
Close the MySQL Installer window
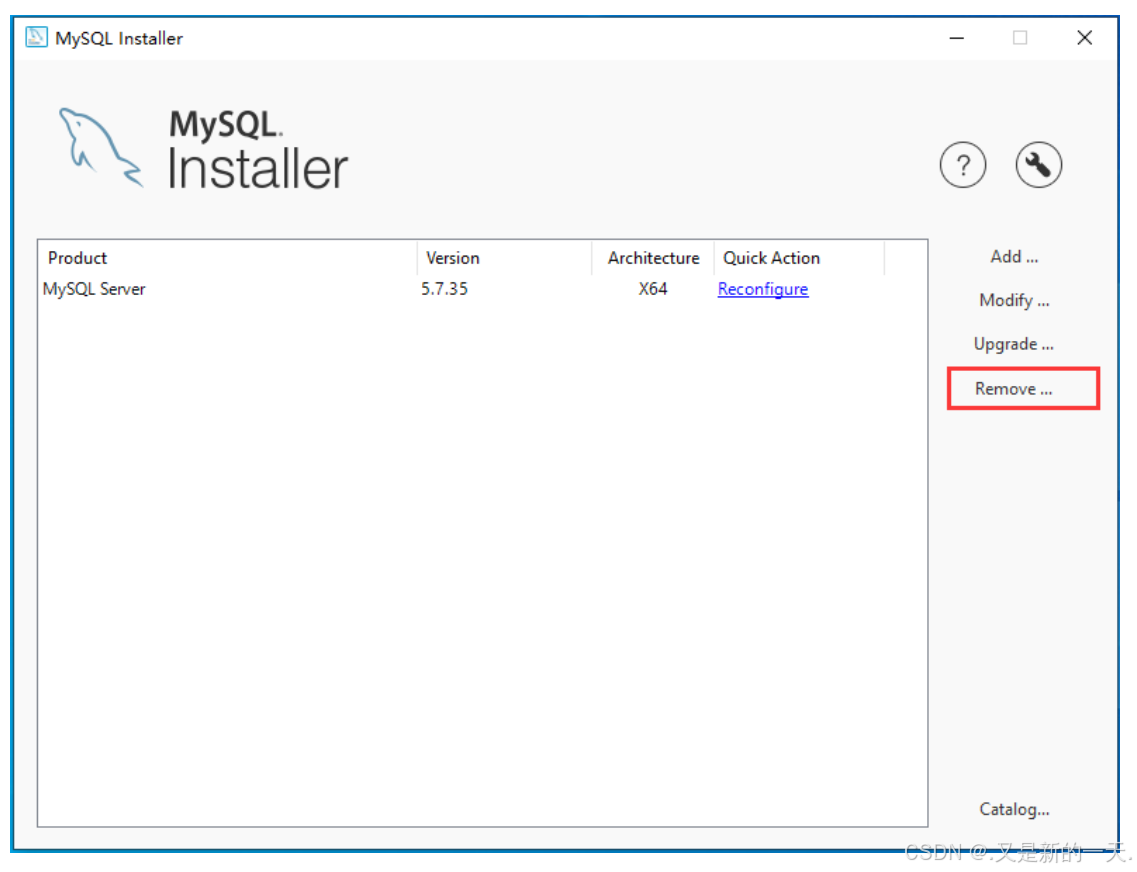(1084, 38)
